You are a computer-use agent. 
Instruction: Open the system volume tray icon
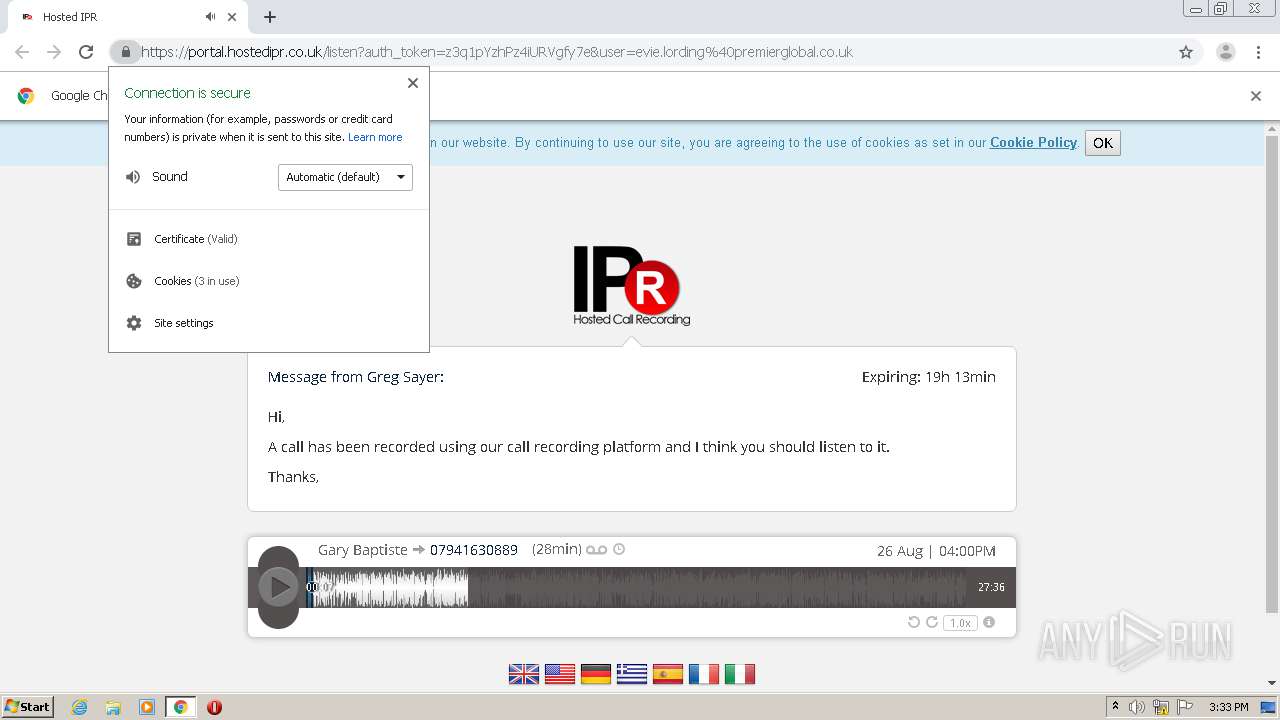[1137, 707]
